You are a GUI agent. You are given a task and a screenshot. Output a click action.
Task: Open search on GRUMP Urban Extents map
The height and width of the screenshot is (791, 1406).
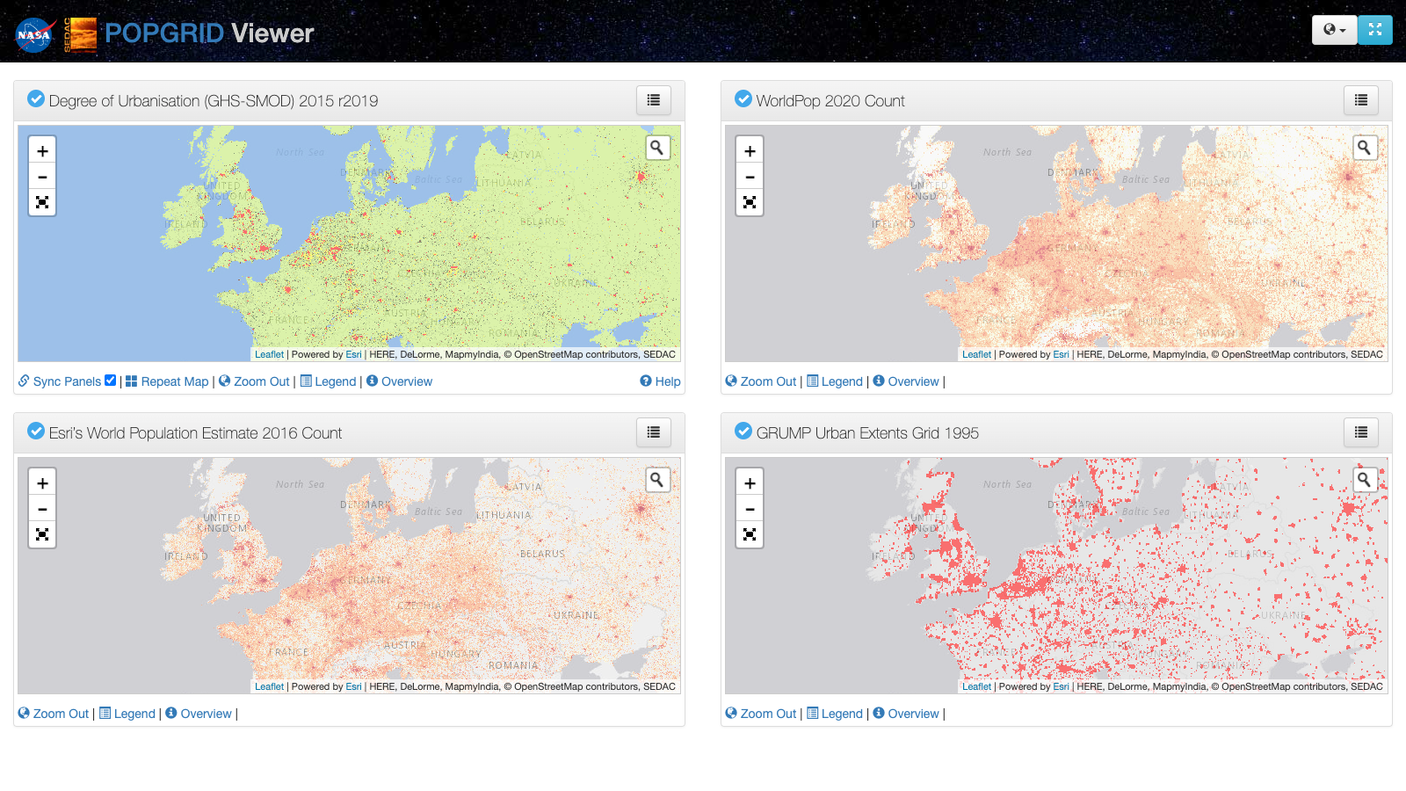[x=1364, y=480]
